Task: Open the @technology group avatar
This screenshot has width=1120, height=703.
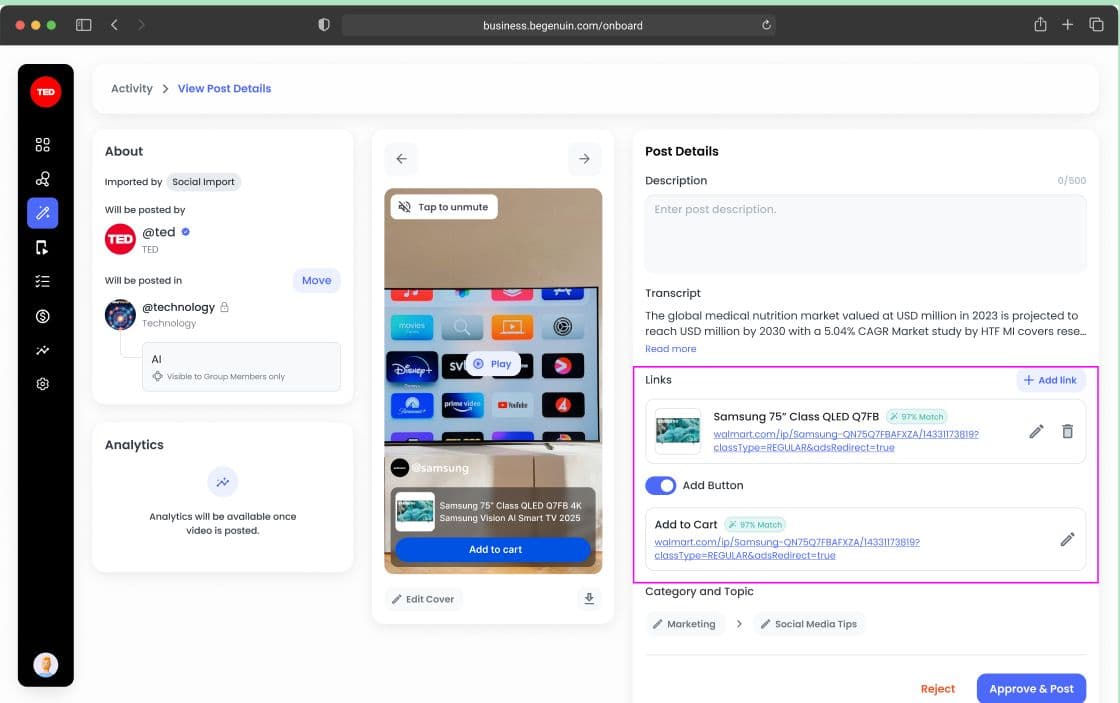Action: [120, 314]
